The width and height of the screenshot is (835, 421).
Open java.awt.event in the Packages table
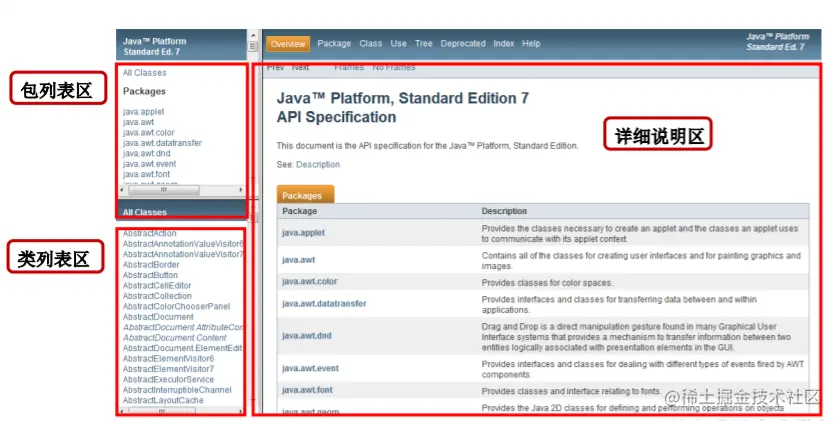310,368
